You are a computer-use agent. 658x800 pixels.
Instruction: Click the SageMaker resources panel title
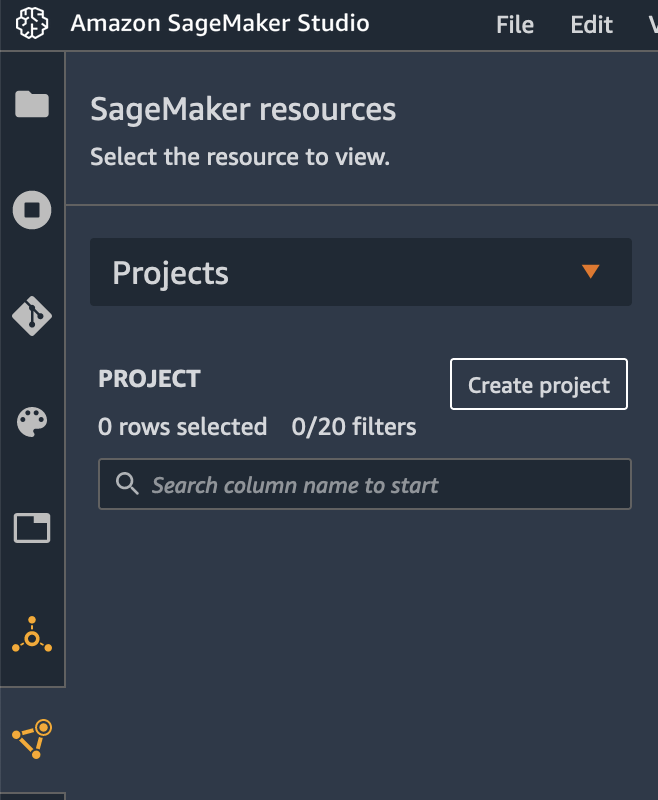tap(243, 110)
